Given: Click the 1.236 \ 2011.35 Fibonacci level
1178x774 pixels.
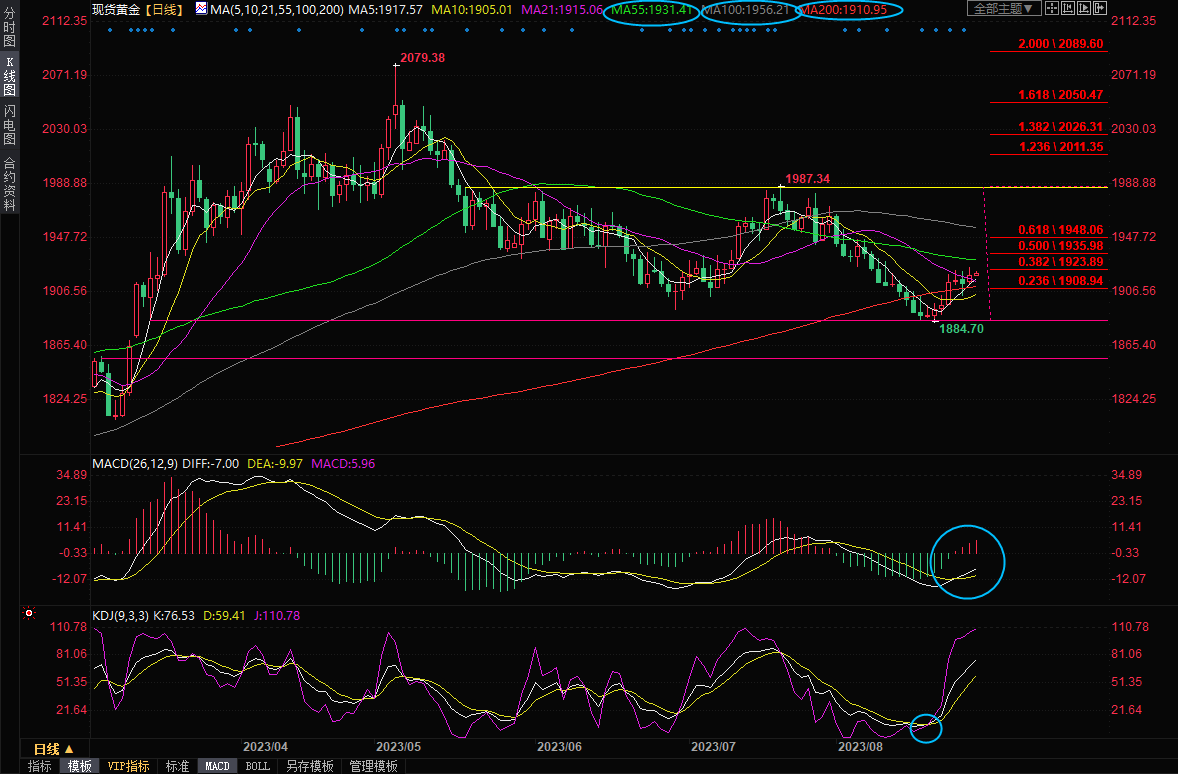Looking at the screenshot, I should coord(1060,147).
